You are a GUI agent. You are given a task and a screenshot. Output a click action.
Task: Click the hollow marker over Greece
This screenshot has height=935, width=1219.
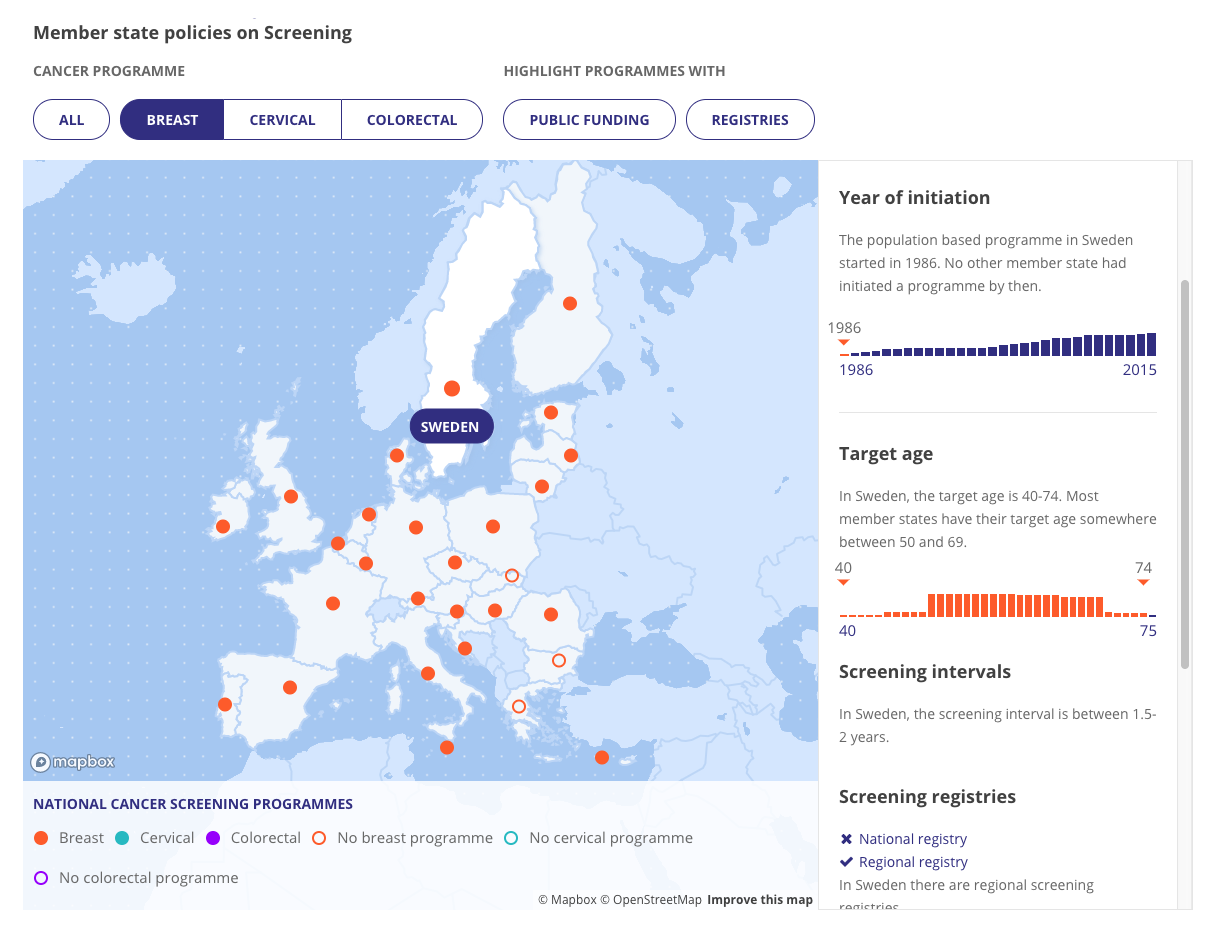click(518, 707)
